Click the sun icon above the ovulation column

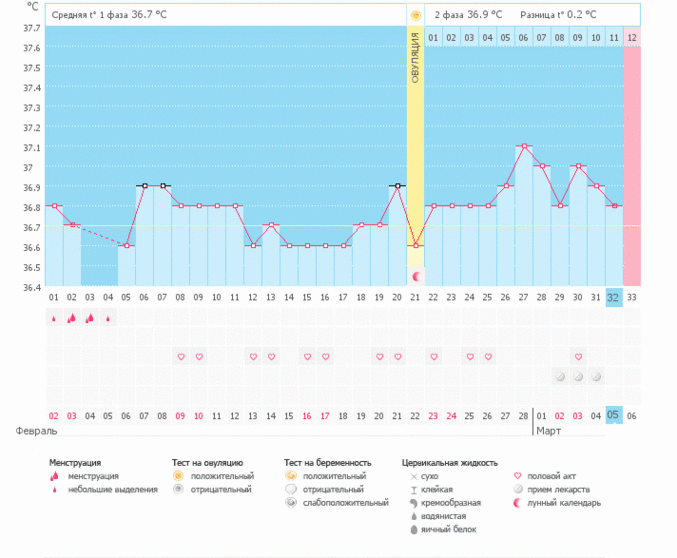click(415, 15)
